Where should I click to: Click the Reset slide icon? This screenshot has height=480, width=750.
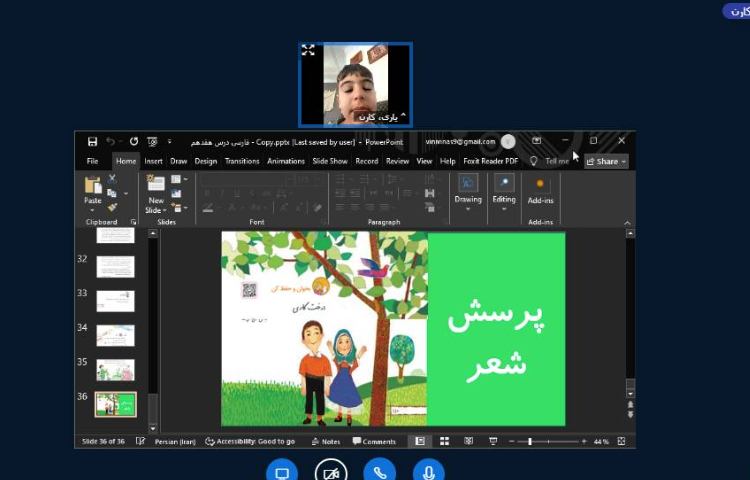[176, 194]
